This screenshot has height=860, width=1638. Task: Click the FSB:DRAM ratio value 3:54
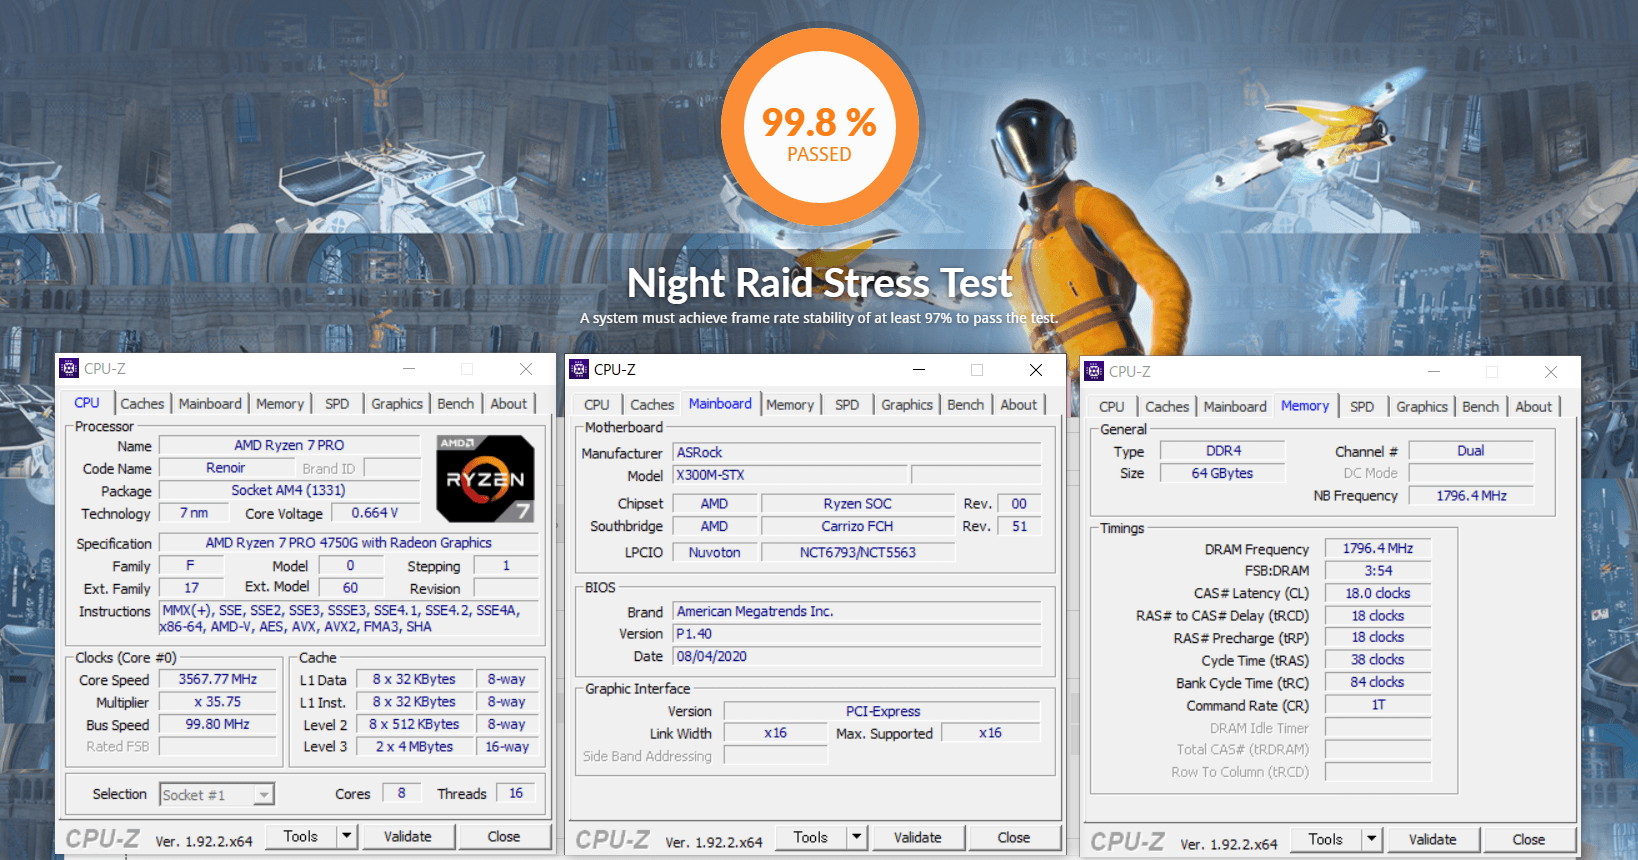[1378, 571]
